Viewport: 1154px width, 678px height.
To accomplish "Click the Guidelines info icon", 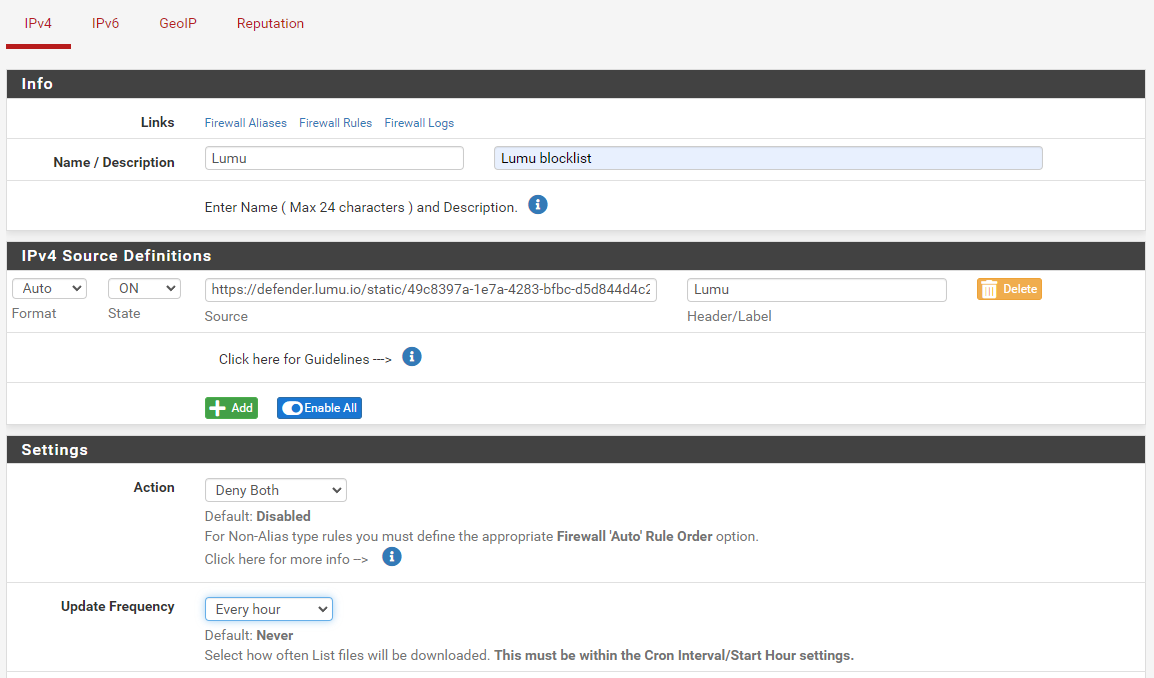I will coord(412,357).
